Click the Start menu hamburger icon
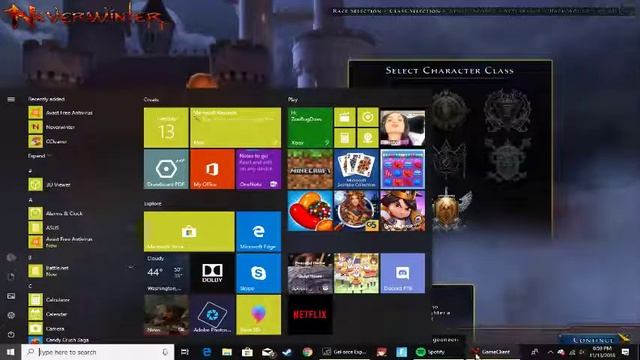Image resolution: width=640 pixels, height=360 pixels. tap(11, 99)
